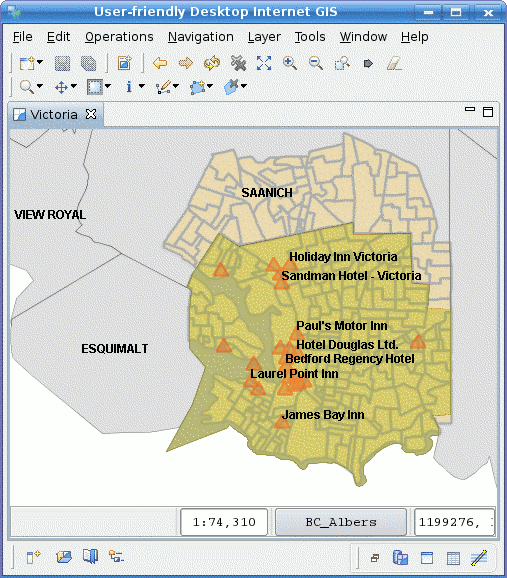Click the fast view add icon at the bottom left
507x578 pixels.
click(x=33, y=557)
